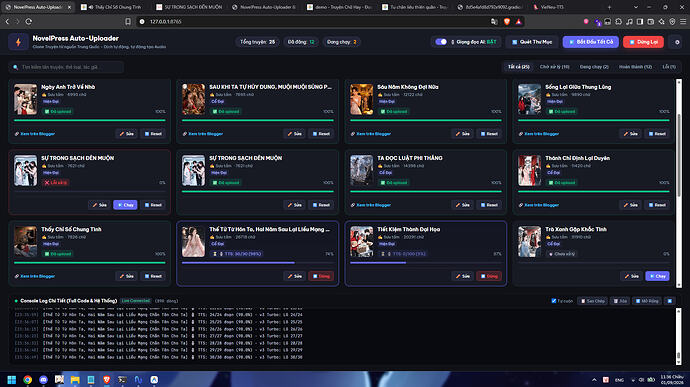Open Xem trên Blogger for Thánh Chỉ Định Lại Duyên
Screen dimensions: 690x387
(539, 205)
